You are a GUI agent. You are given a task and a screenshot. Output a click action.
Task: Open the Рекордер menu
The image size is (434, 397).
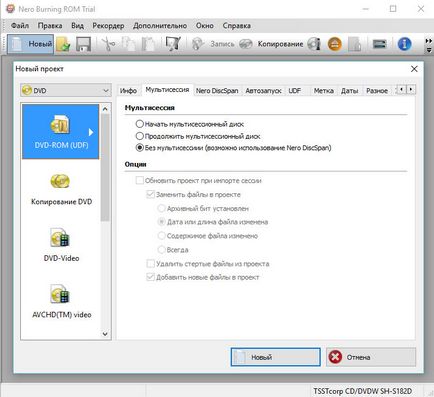(x=108, y=26)
